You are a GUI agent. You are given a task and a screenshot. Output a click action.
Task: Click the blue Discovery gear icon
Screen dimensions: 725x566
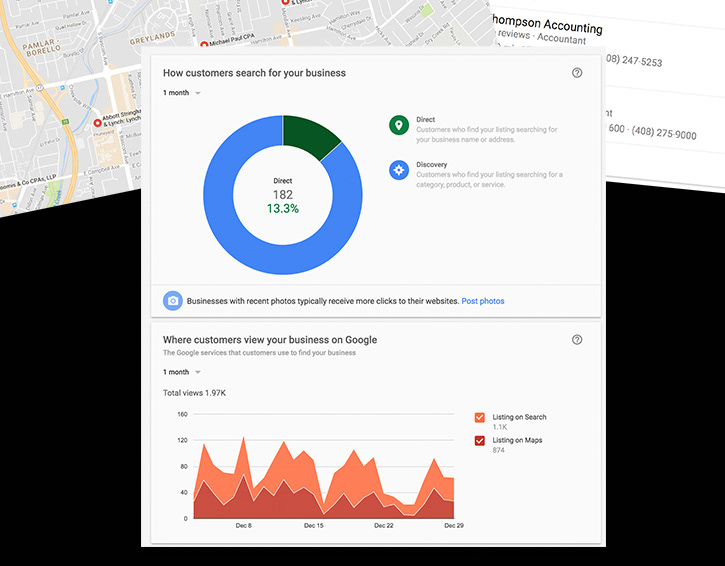pos(399,170)
